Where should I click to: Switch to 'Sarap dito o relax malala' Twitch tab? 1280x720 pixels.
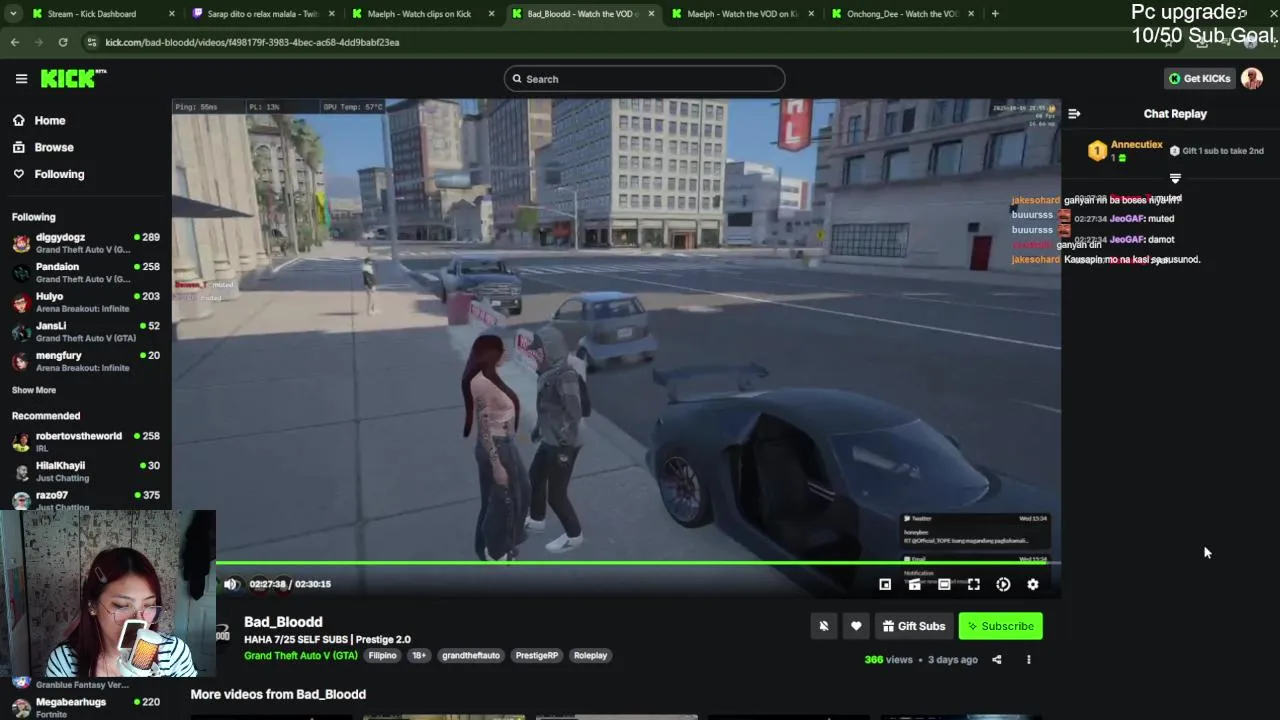(x=262, y=14)
